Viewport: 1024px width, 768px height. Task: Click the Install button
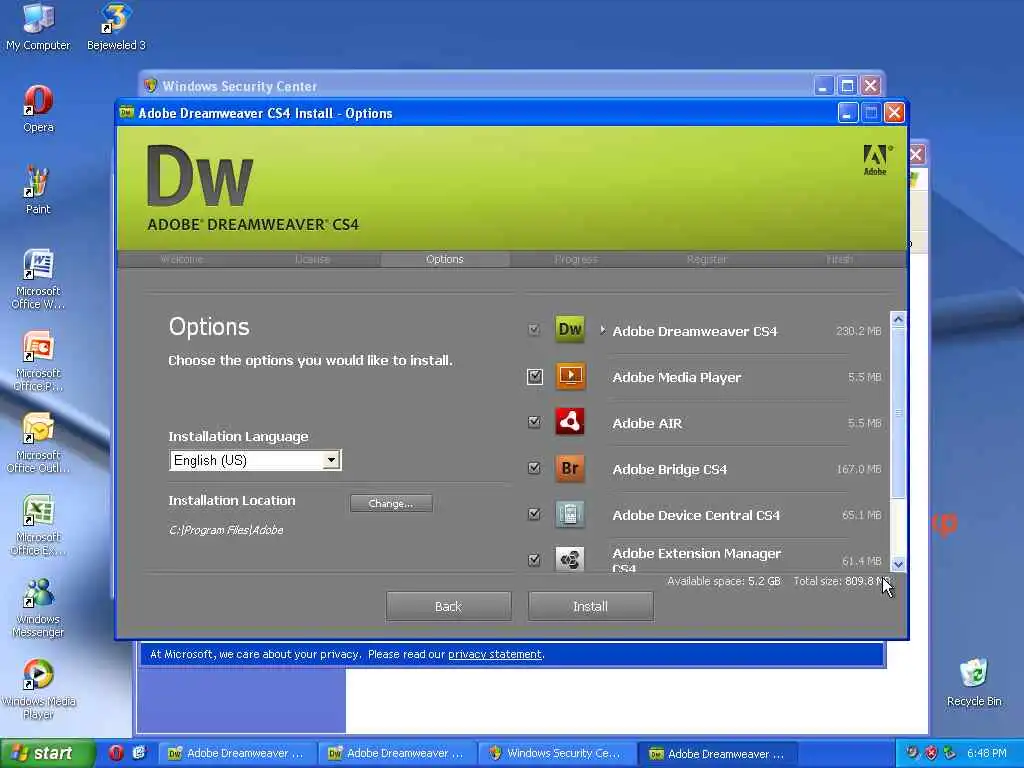point(590,606)
